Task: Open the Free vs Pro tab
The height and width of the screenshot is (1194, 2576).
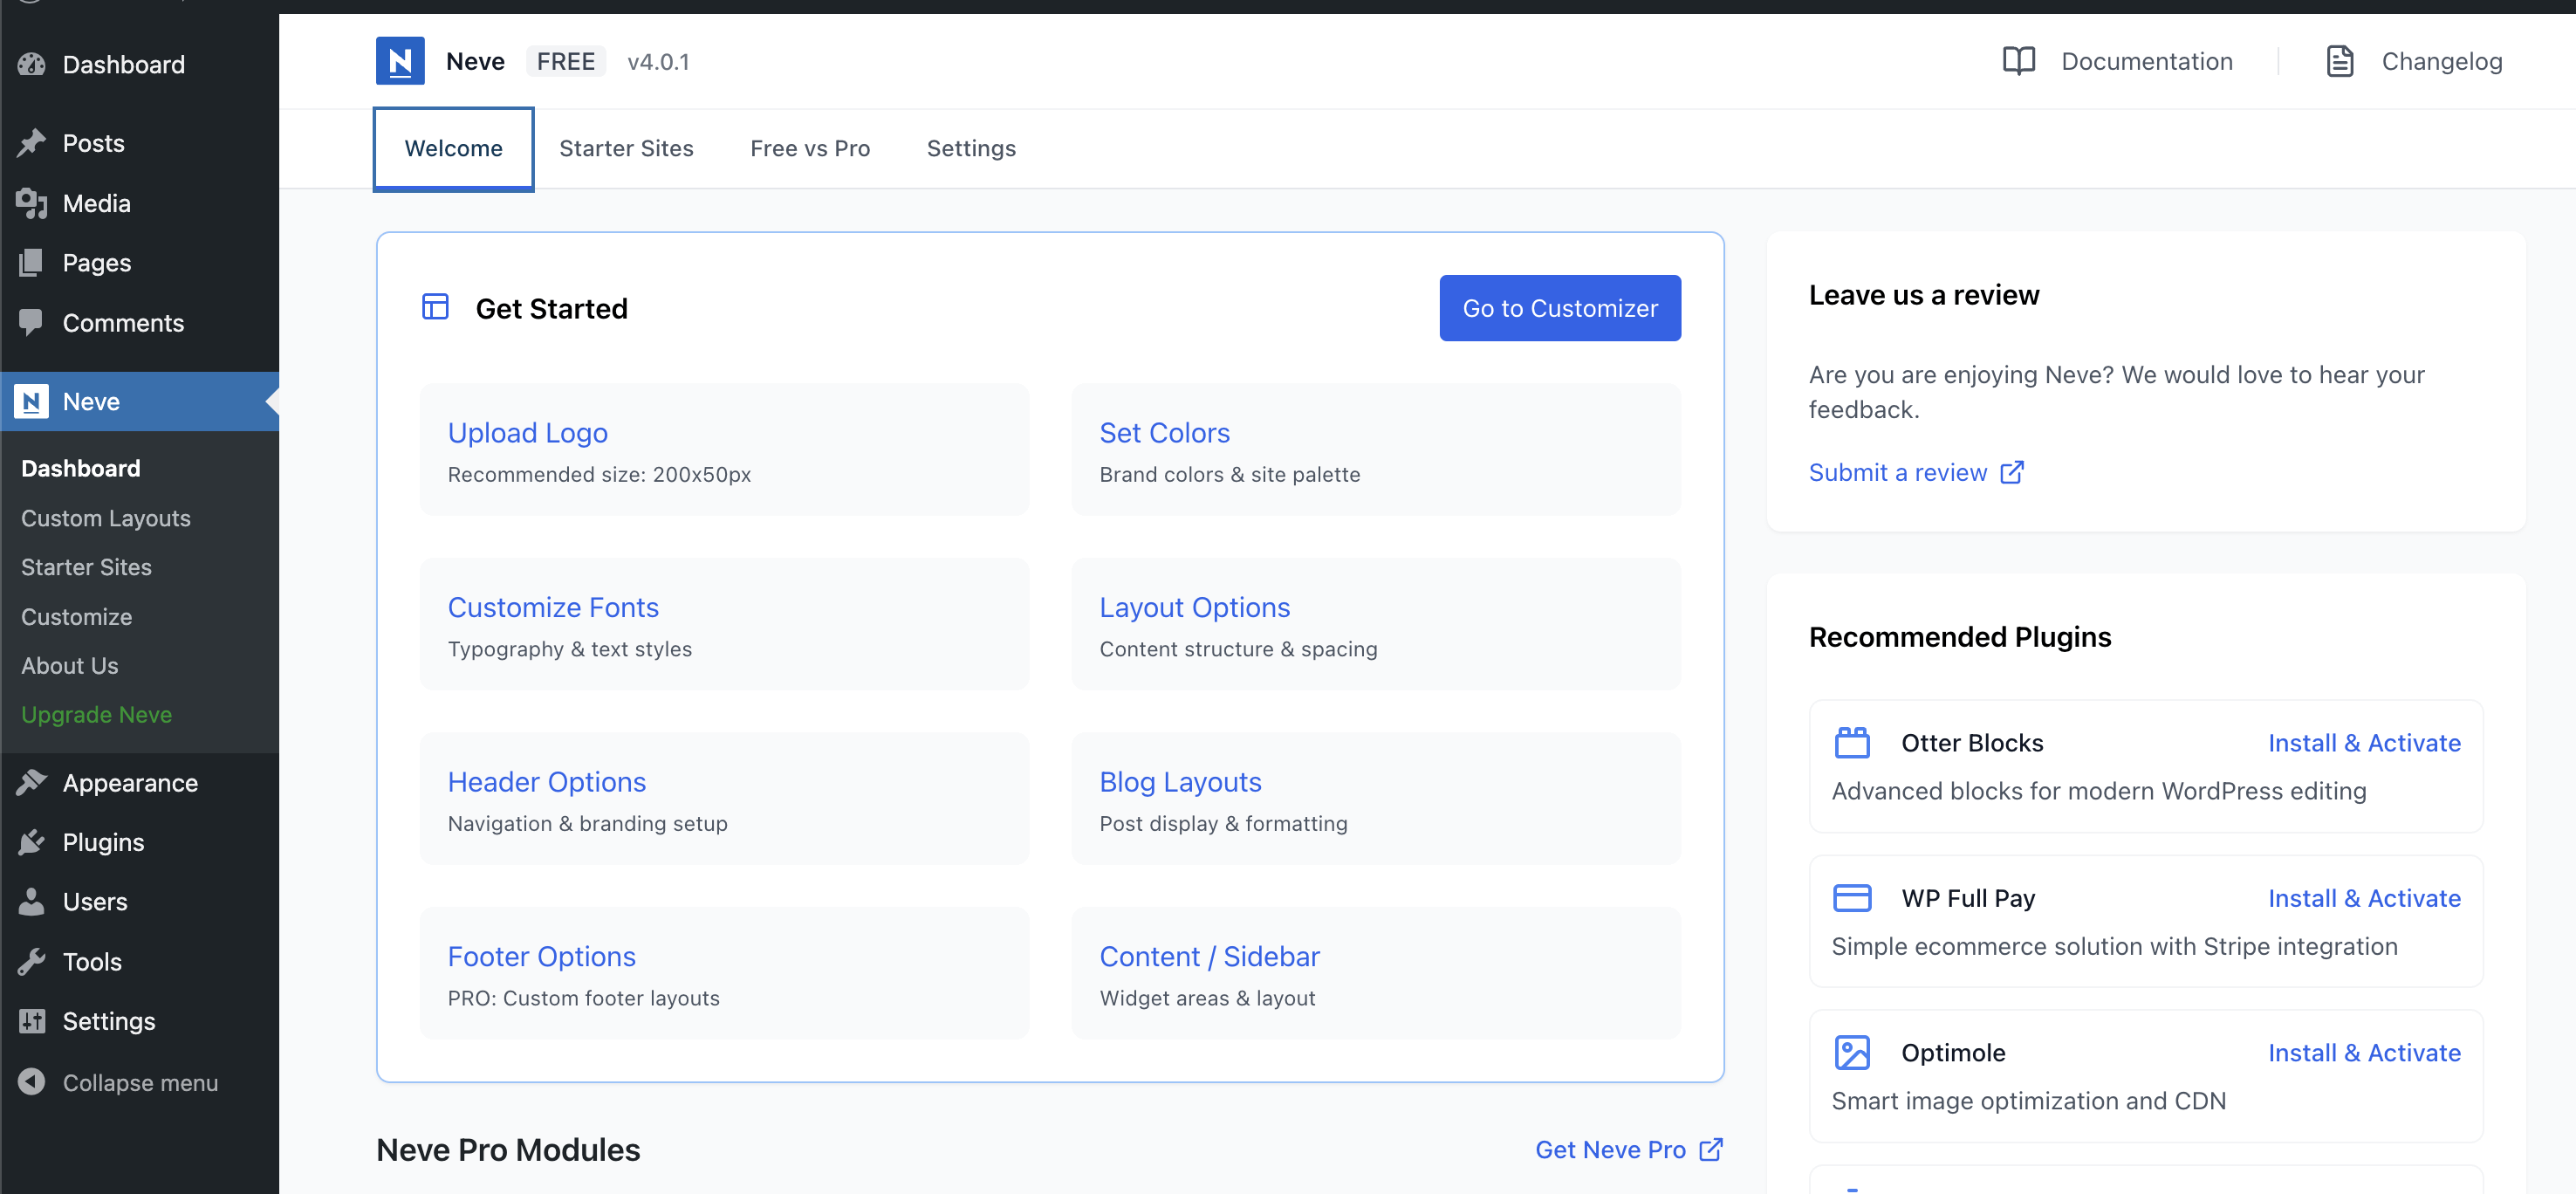Action: coord(810,148)
